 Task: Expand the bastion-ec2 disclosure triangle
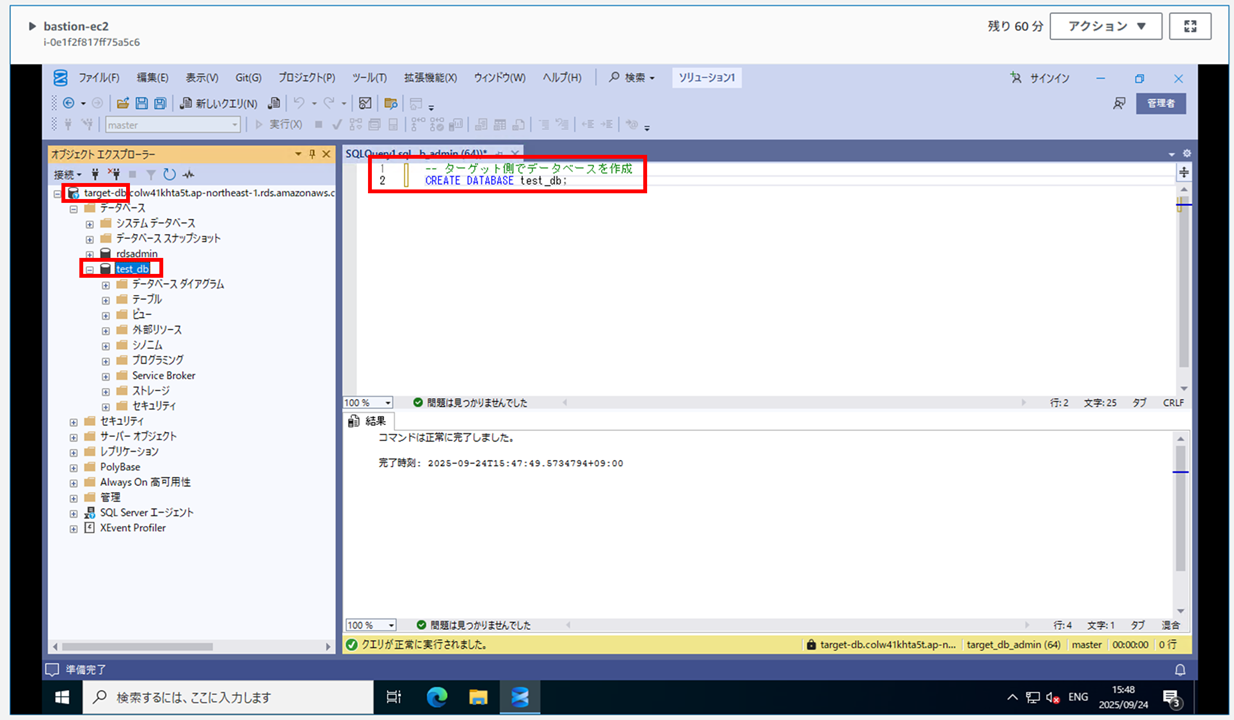pos(32,25)
